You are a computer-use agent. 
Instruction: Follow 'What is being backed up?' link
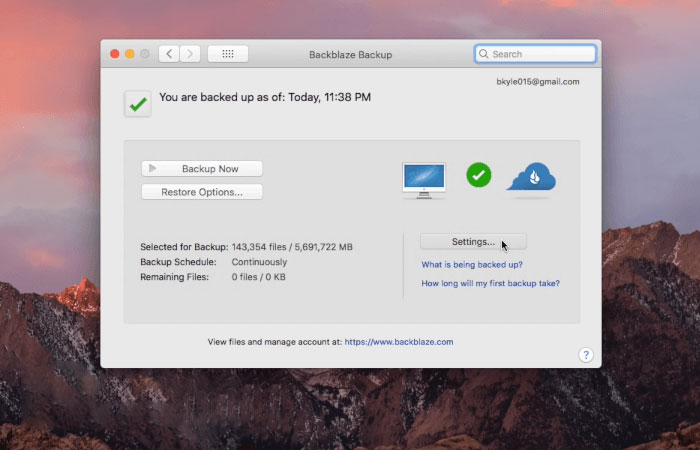pos(472,265)
